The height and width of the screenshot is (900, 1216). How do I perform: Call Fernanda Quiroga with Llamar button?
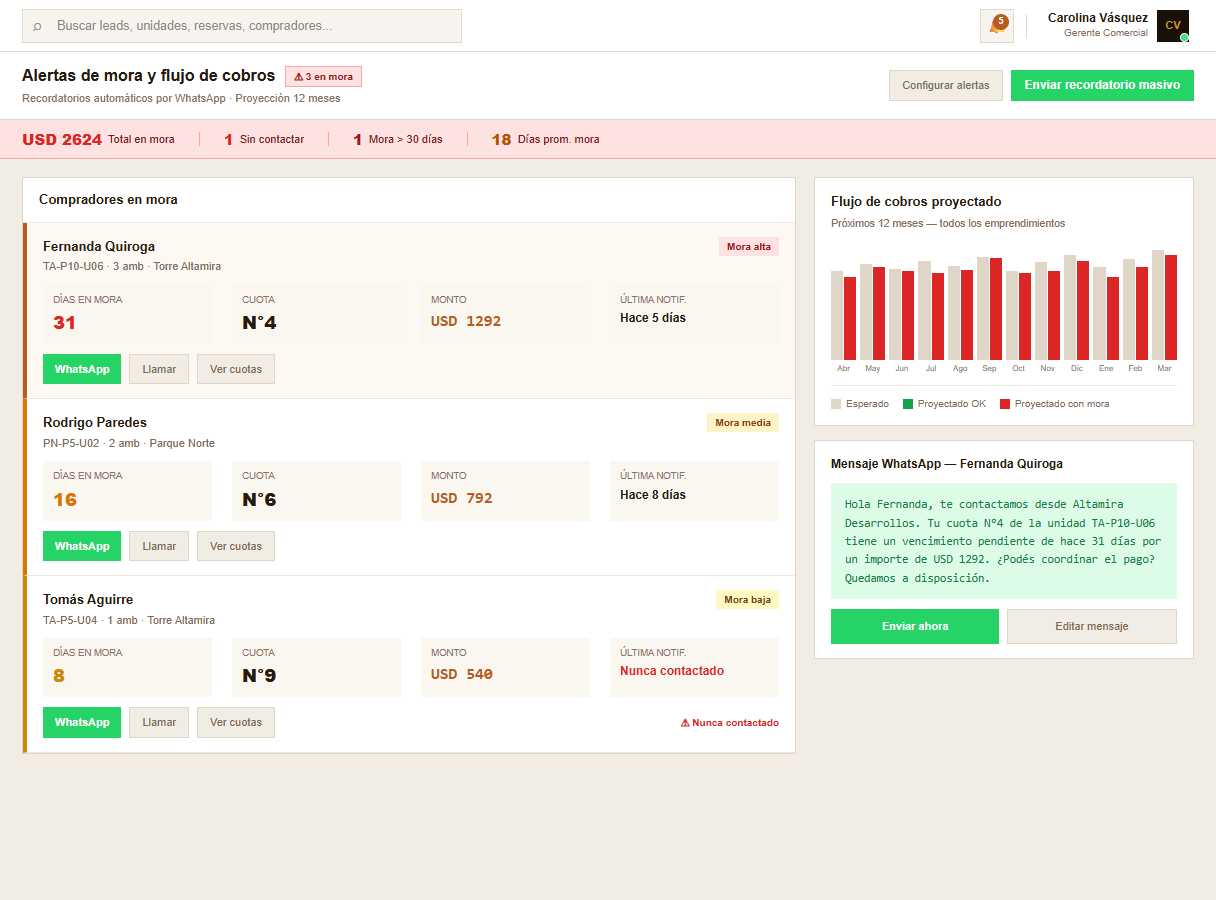tap(159, 369)
